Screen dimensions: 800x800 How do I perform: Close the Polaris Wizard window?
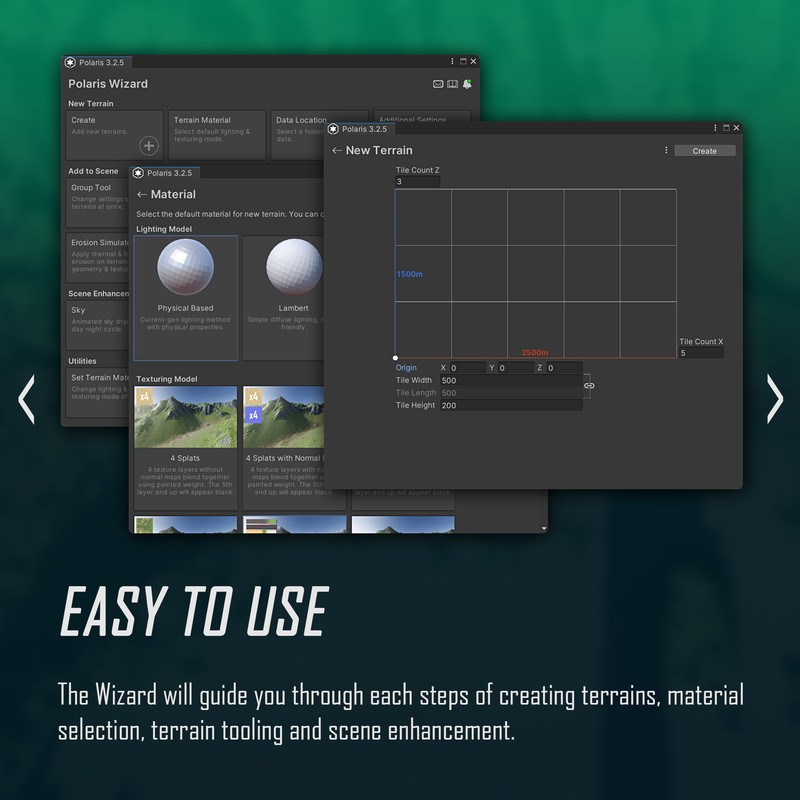(473, 61)
